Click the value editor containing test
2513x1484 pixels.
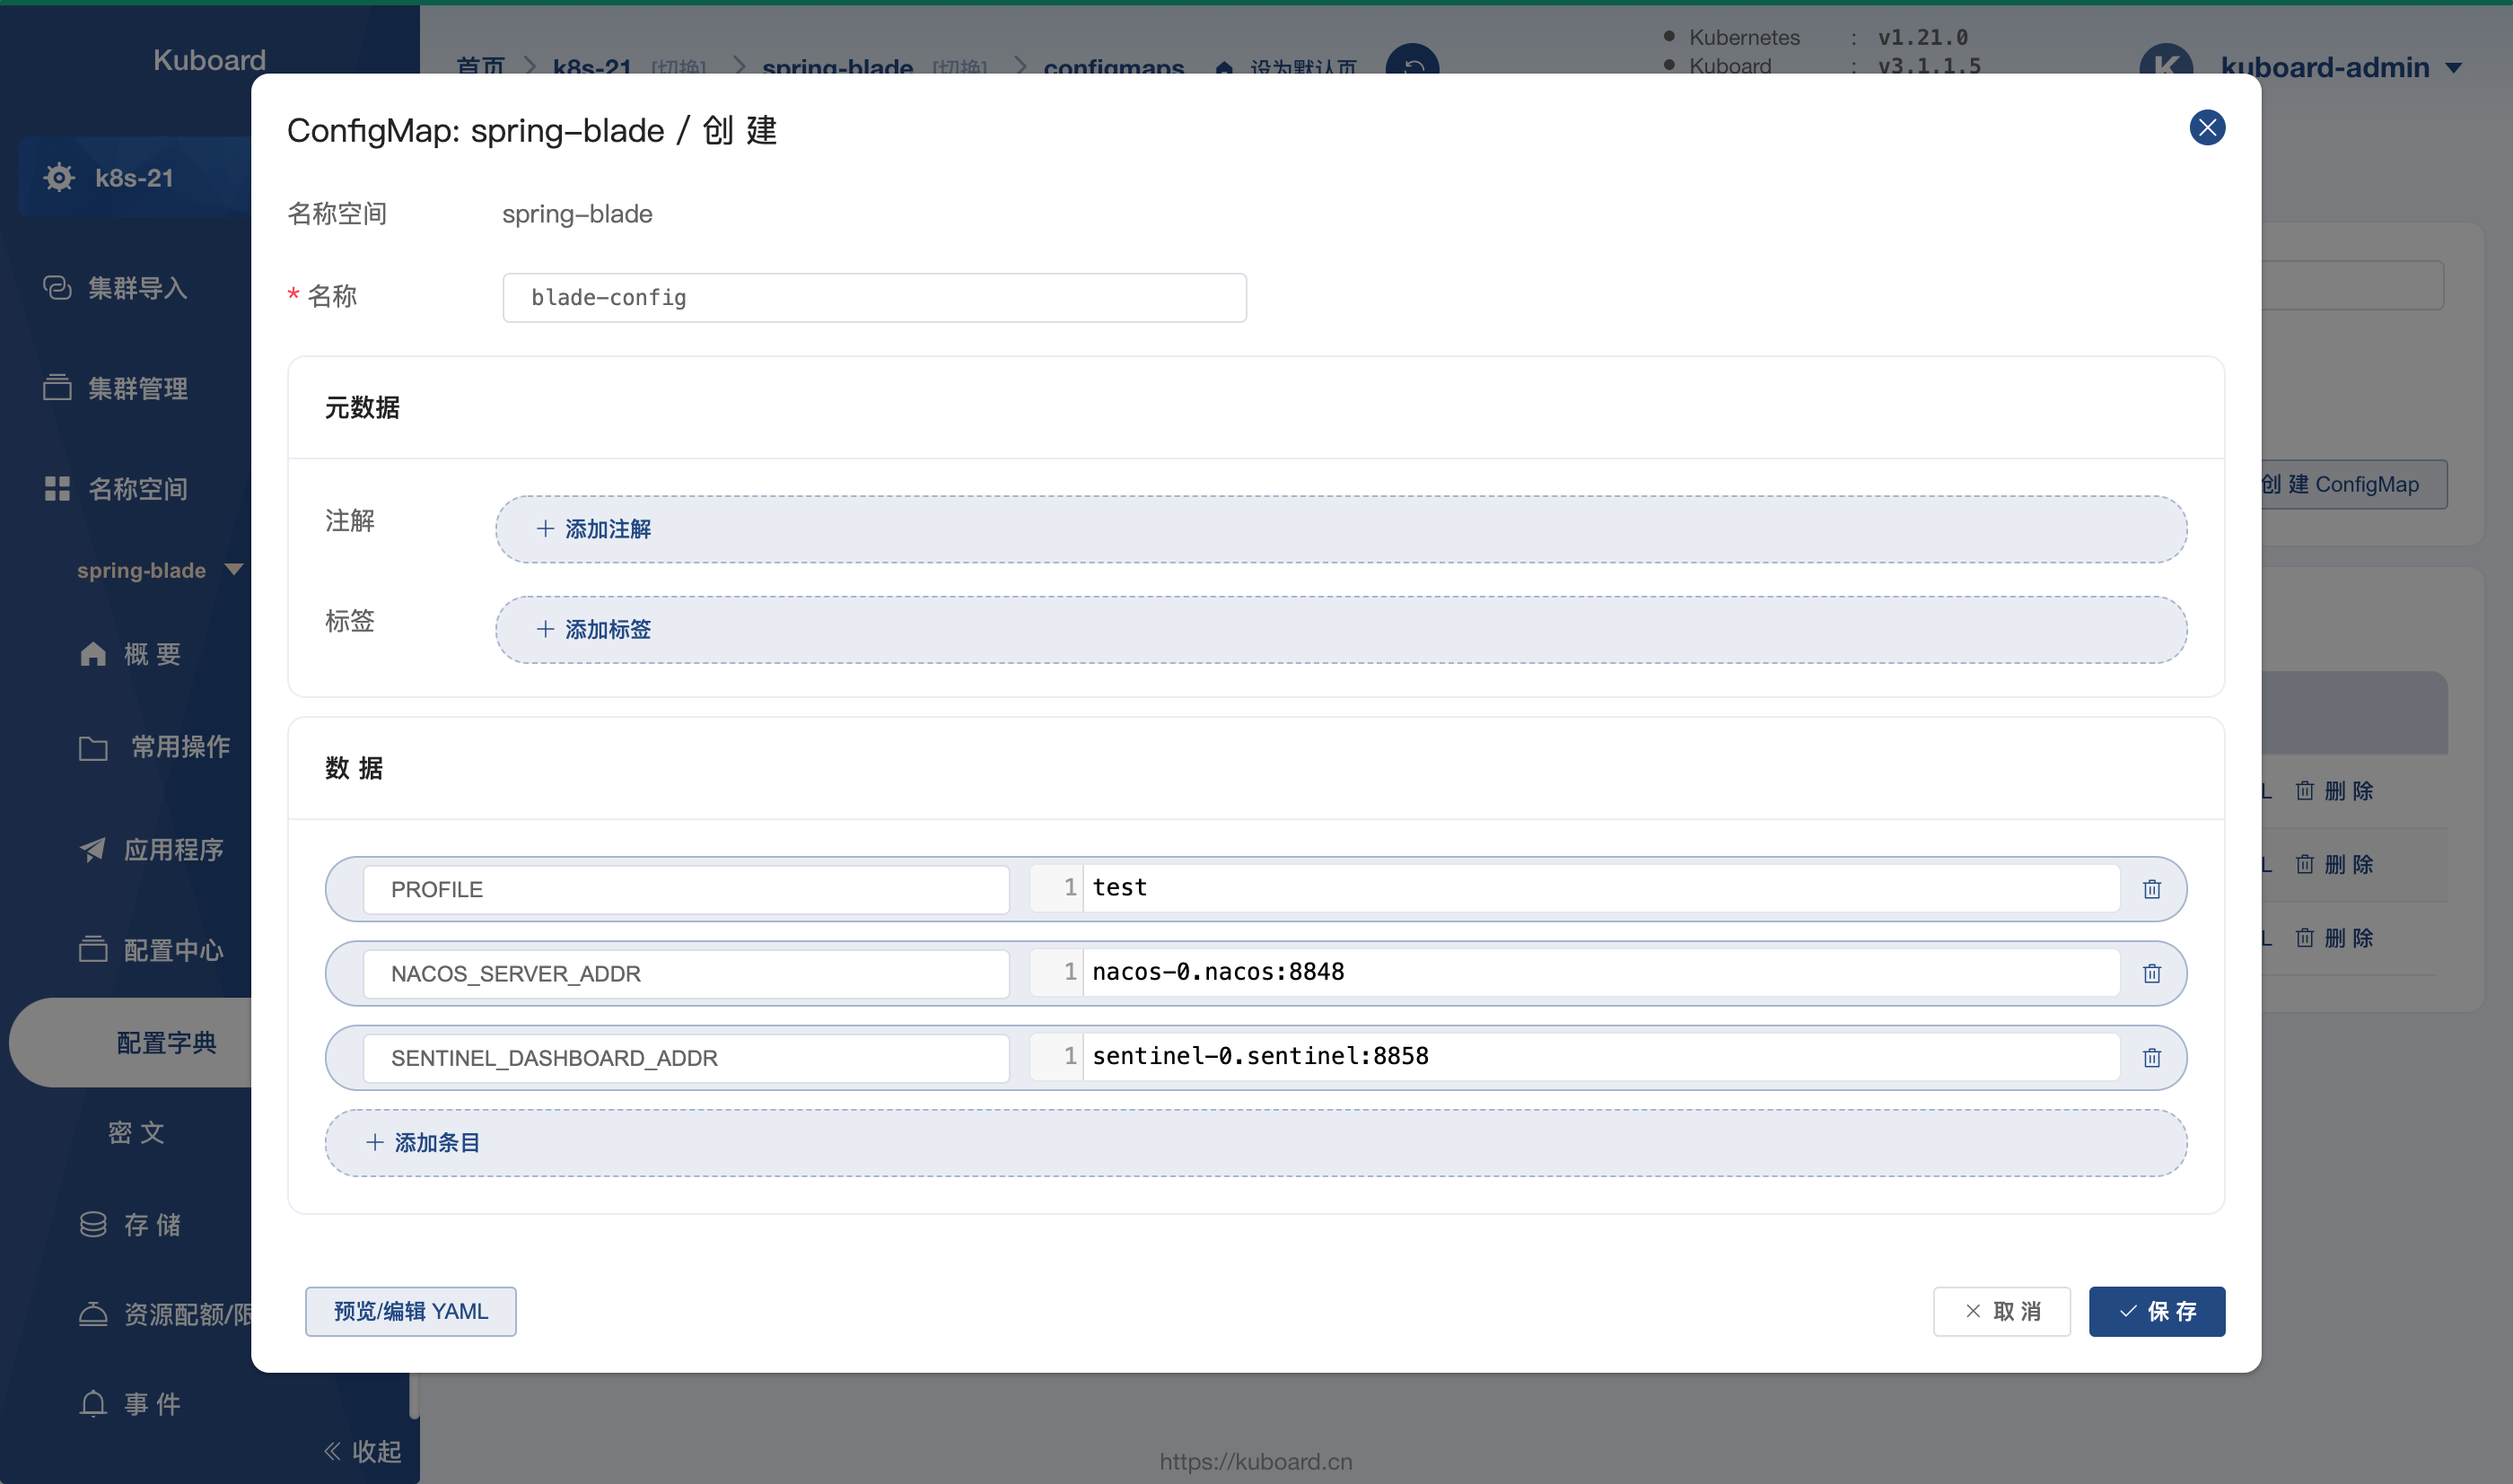[1575, 888]
